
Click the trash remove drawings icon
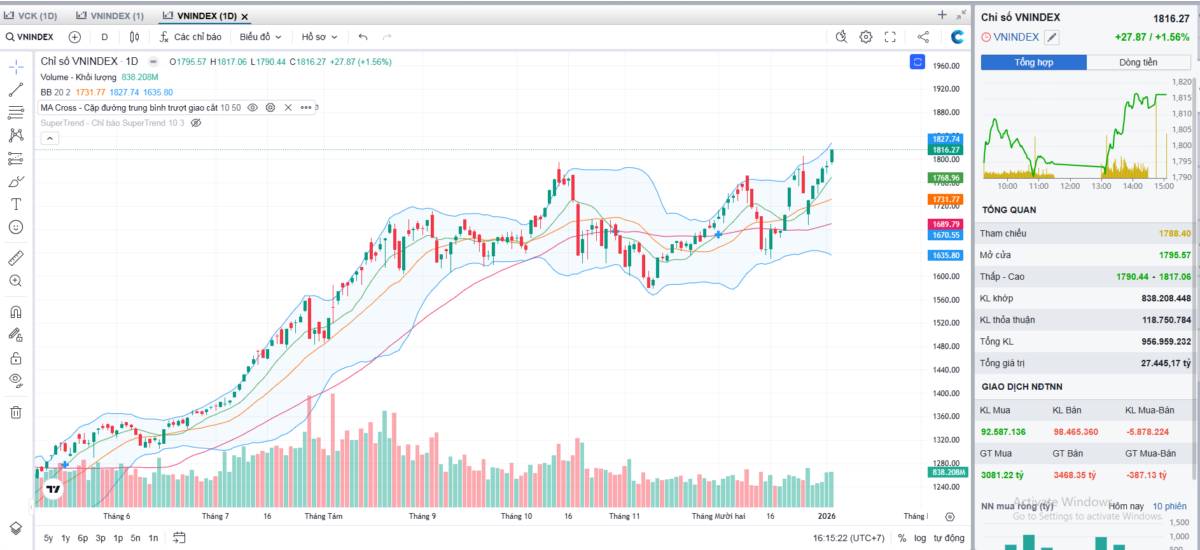tap(16, 411)
